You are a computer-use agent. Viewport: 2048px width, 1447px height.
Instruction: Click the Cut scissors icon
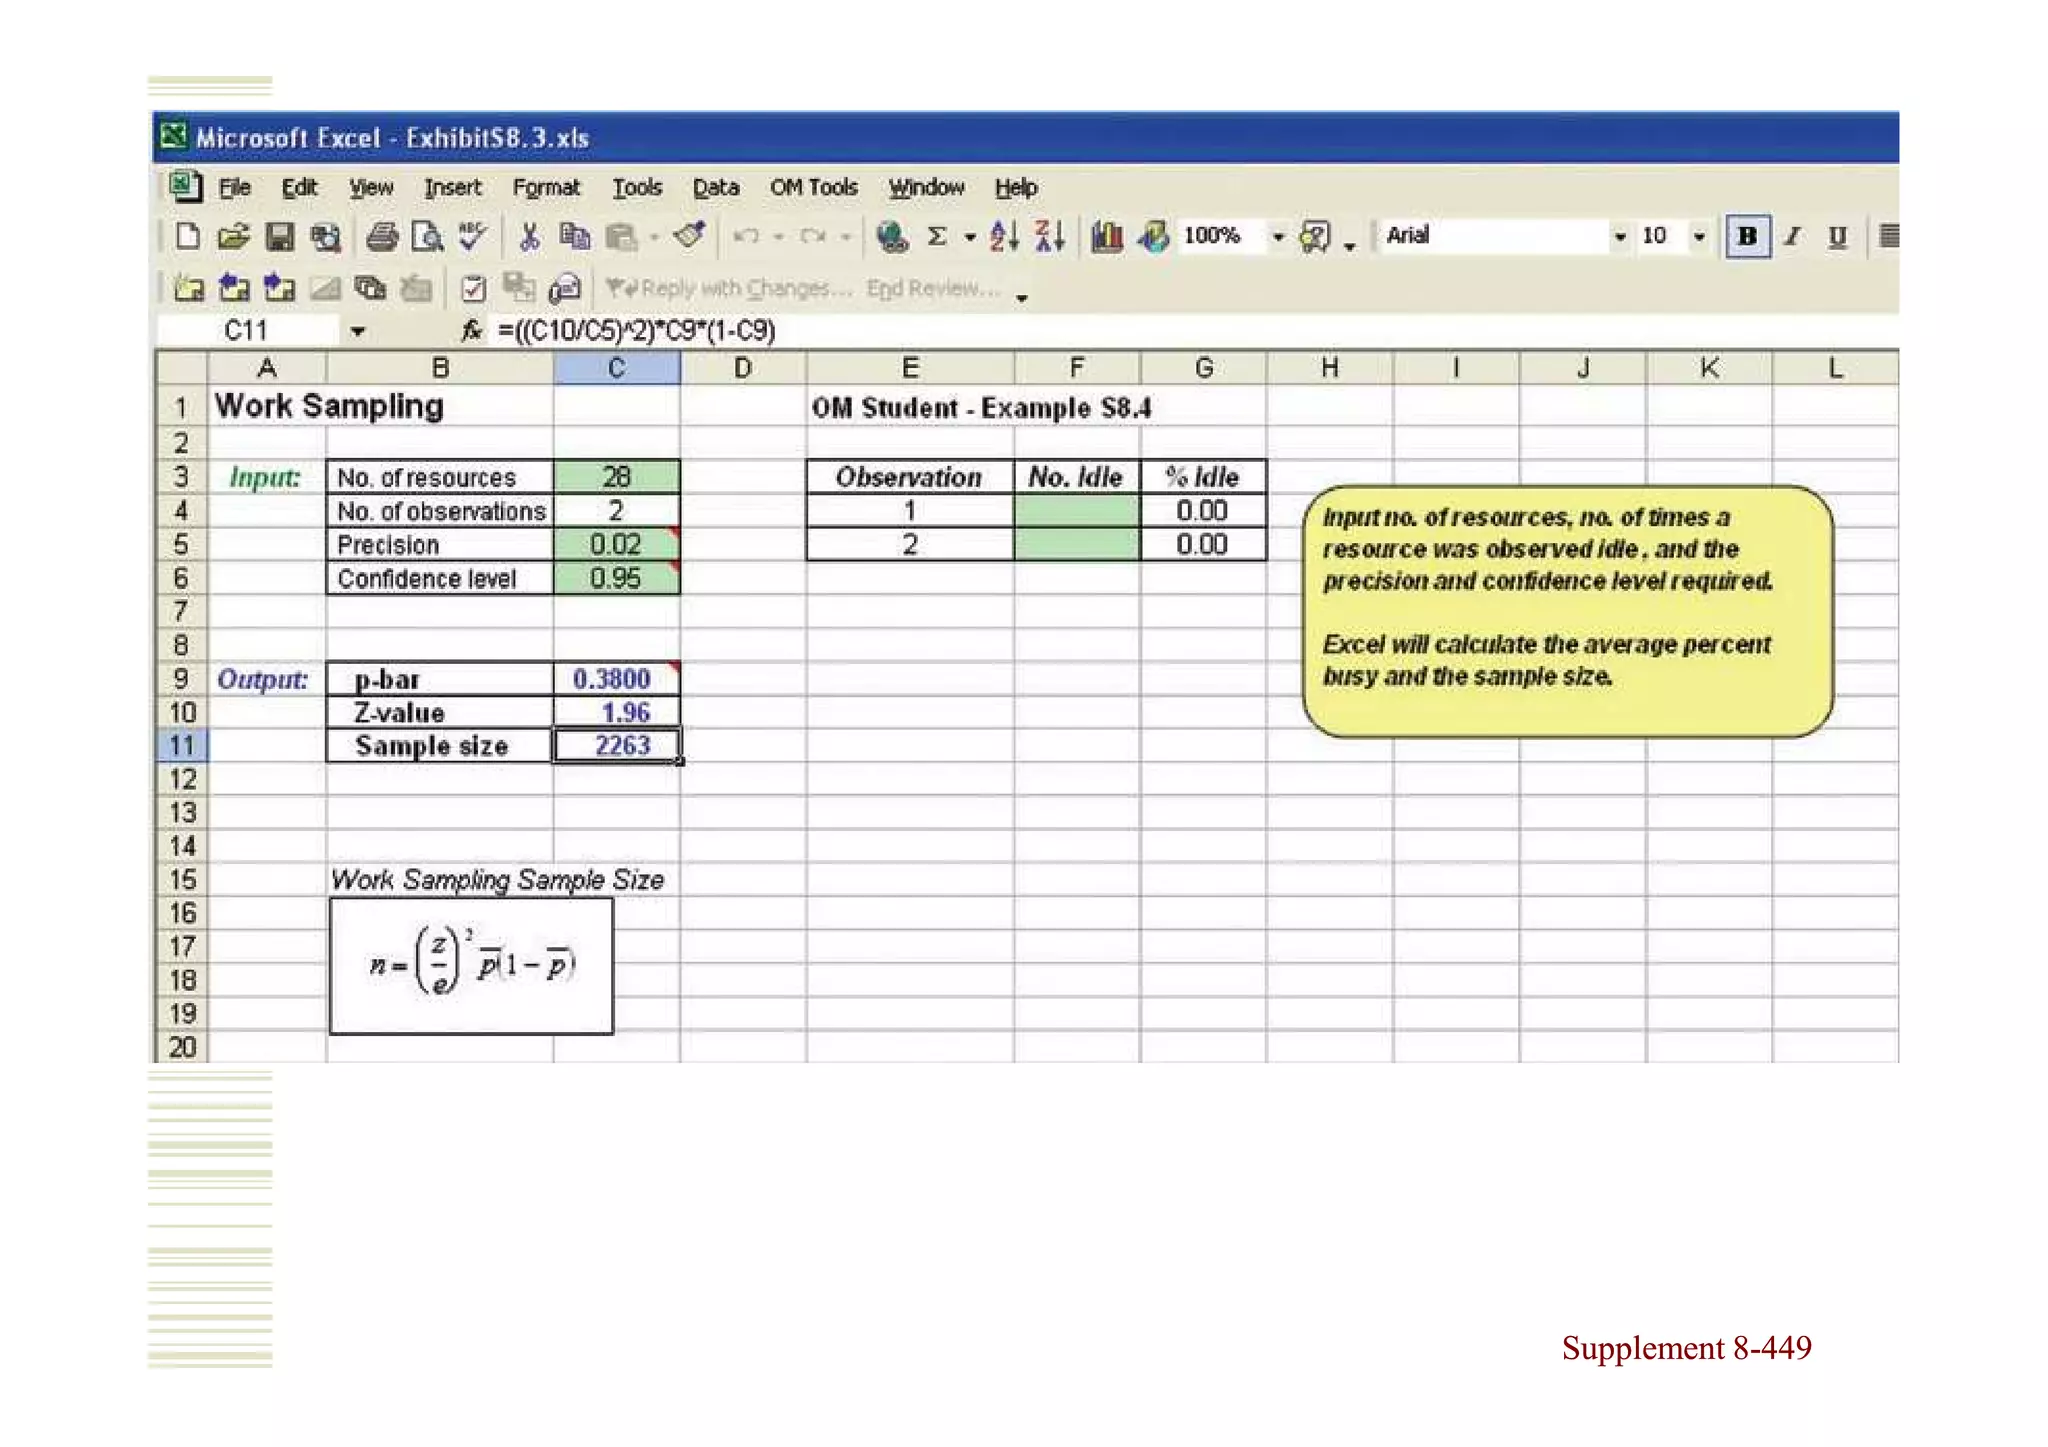(x=529, y=237)
